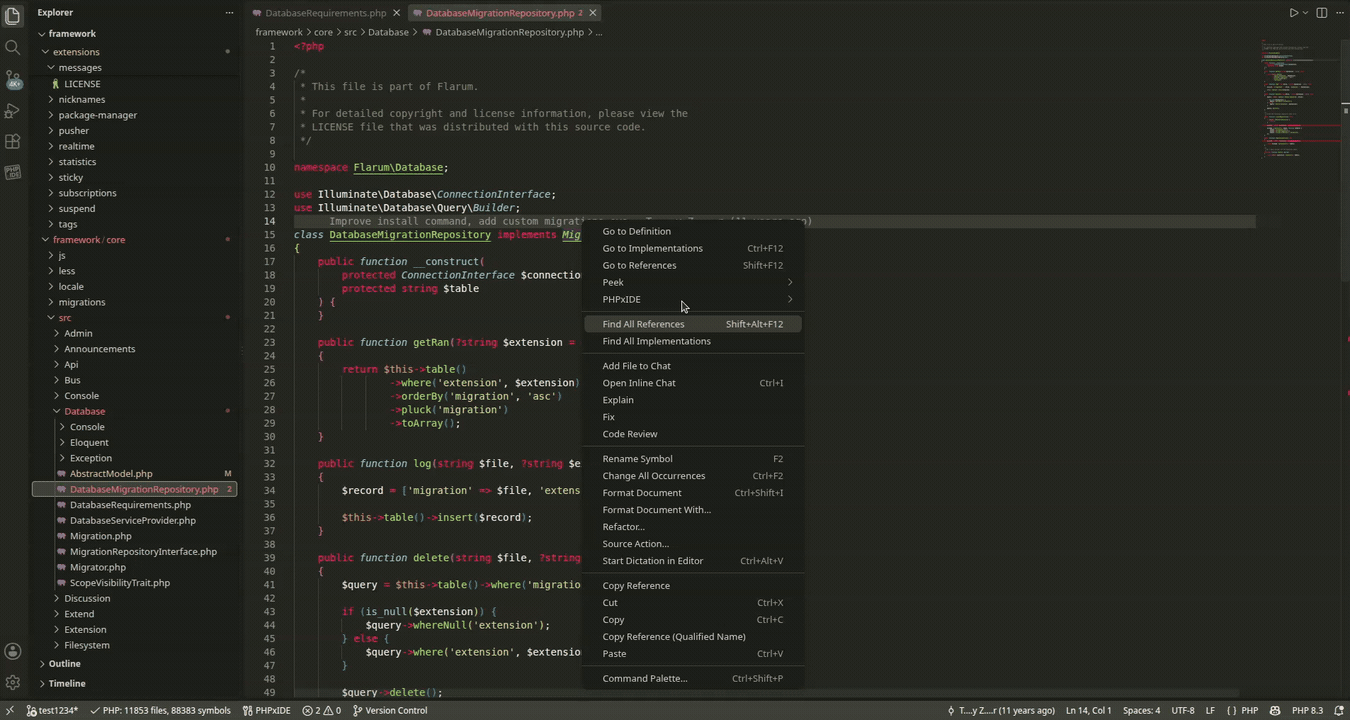The image size is (1350, 720).
Task: Open the PHPxIDE submenu
Action: click(692, 299)
